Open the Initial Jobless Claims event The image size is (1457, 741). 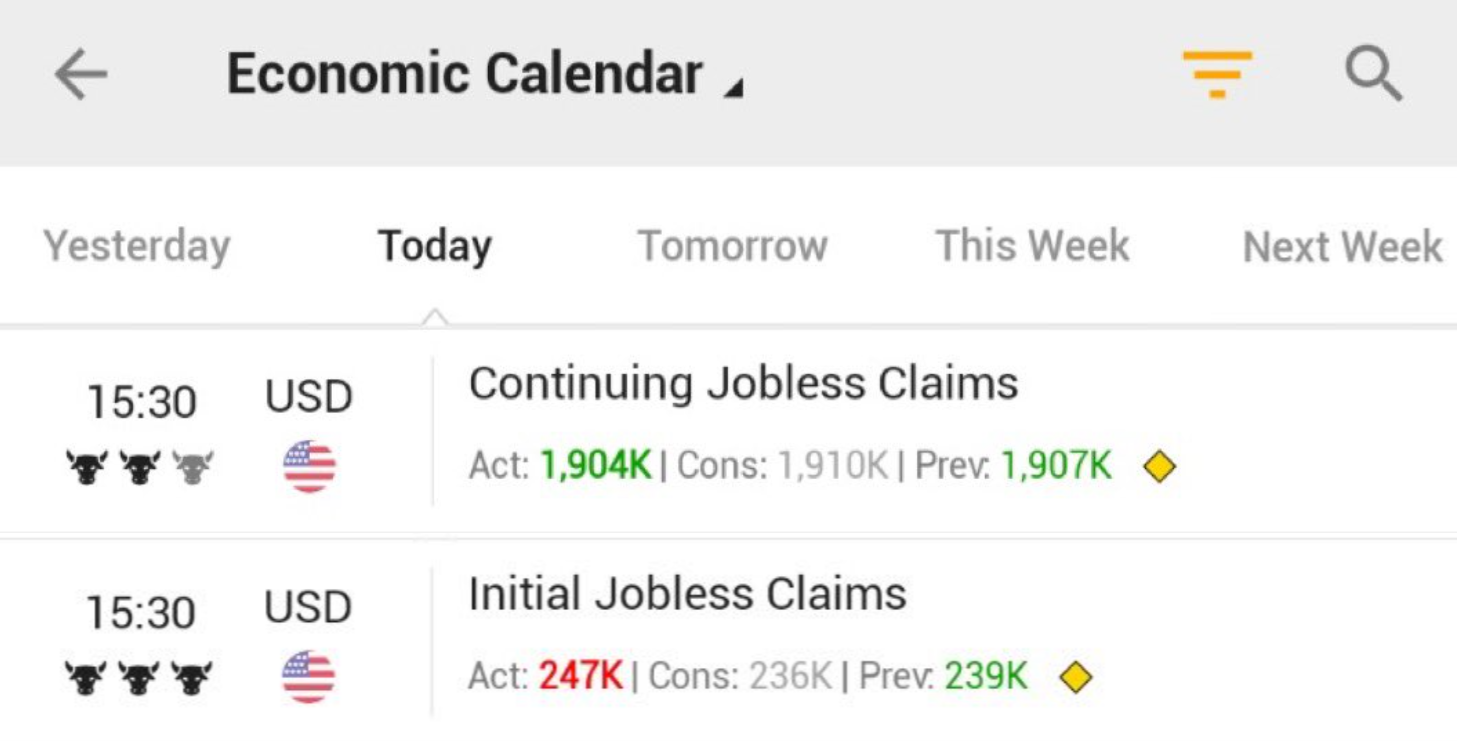tap(687, 595)
